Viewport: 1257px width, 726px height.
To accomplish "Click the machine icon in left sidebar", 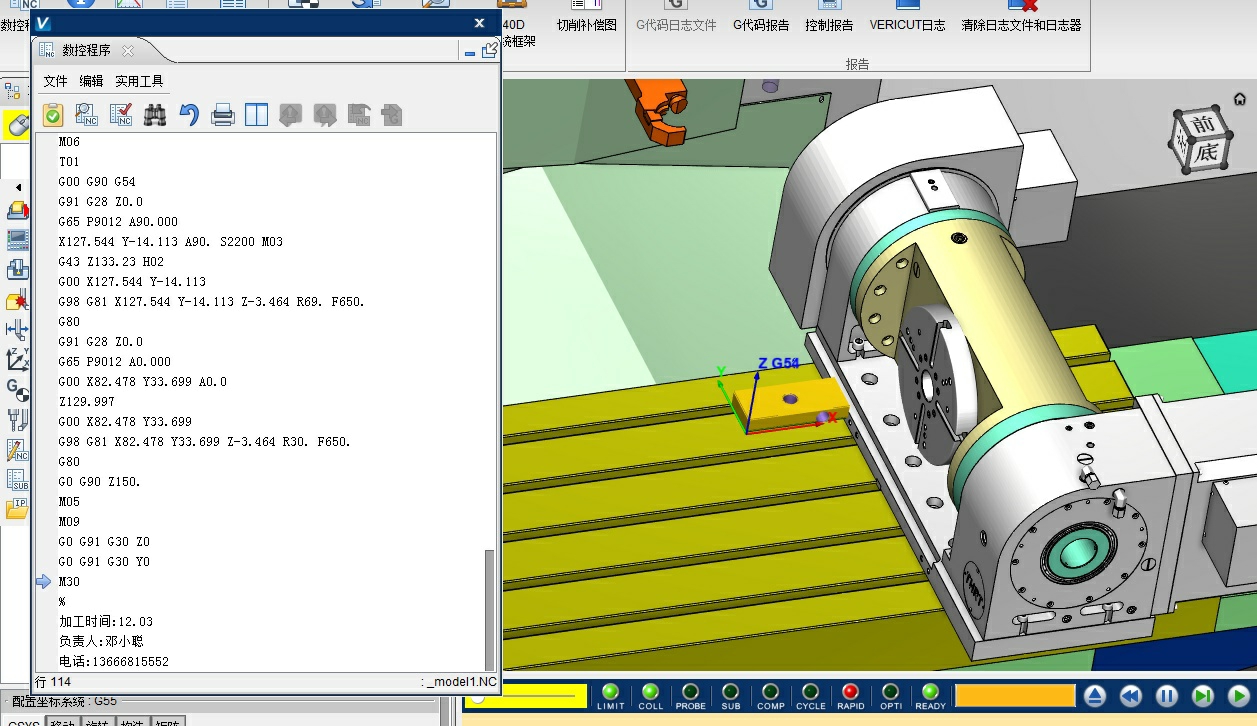I will (17, 269).
